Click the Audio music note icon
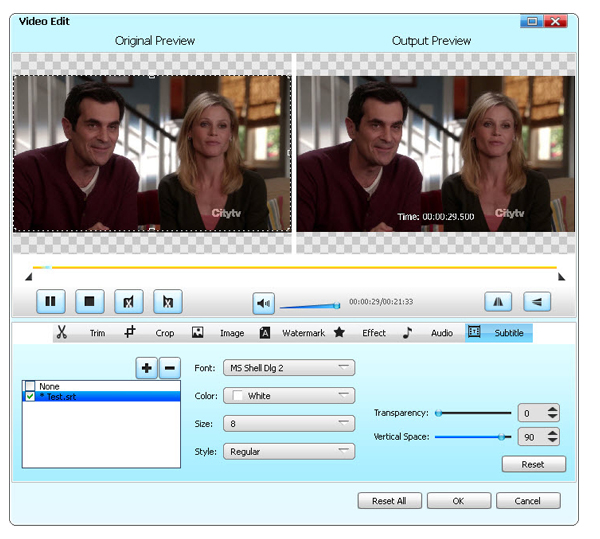Screen dimensions: 600x539 tap(408, 332)
